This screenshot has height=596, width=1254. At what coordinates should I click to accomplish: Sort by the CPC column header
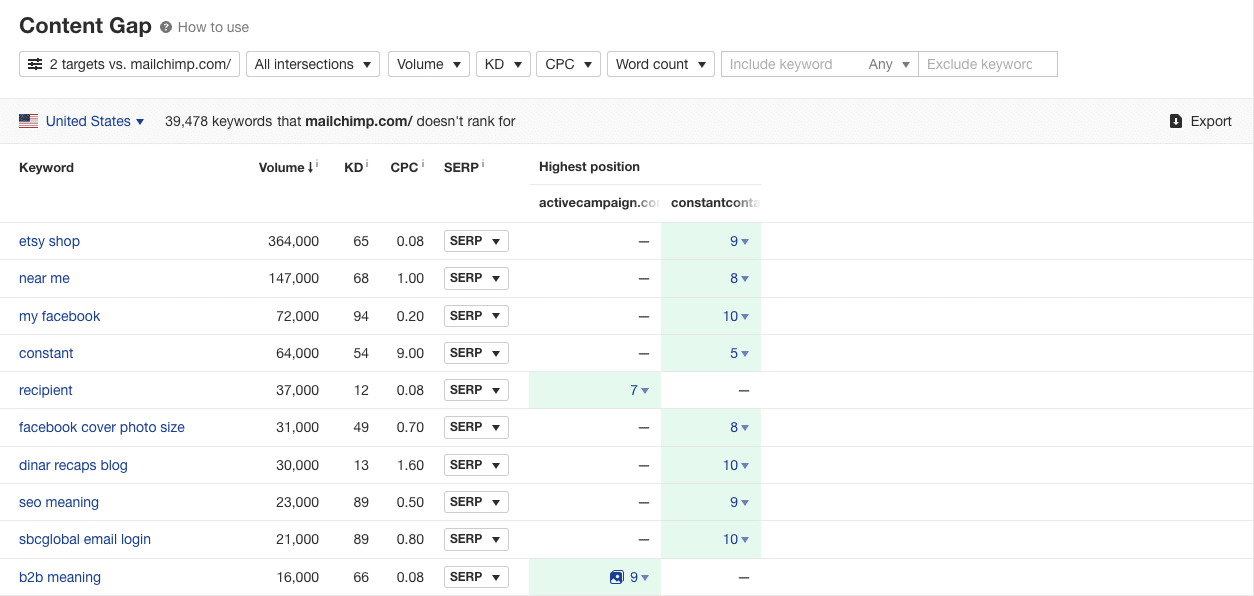tap(404, 167)
